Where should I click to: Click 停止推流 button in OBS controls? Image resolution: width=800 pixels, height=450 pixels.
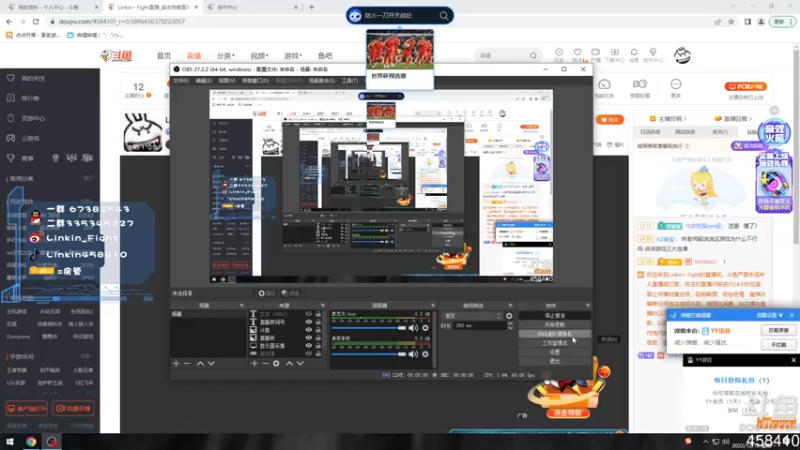(x=554, y=316)
